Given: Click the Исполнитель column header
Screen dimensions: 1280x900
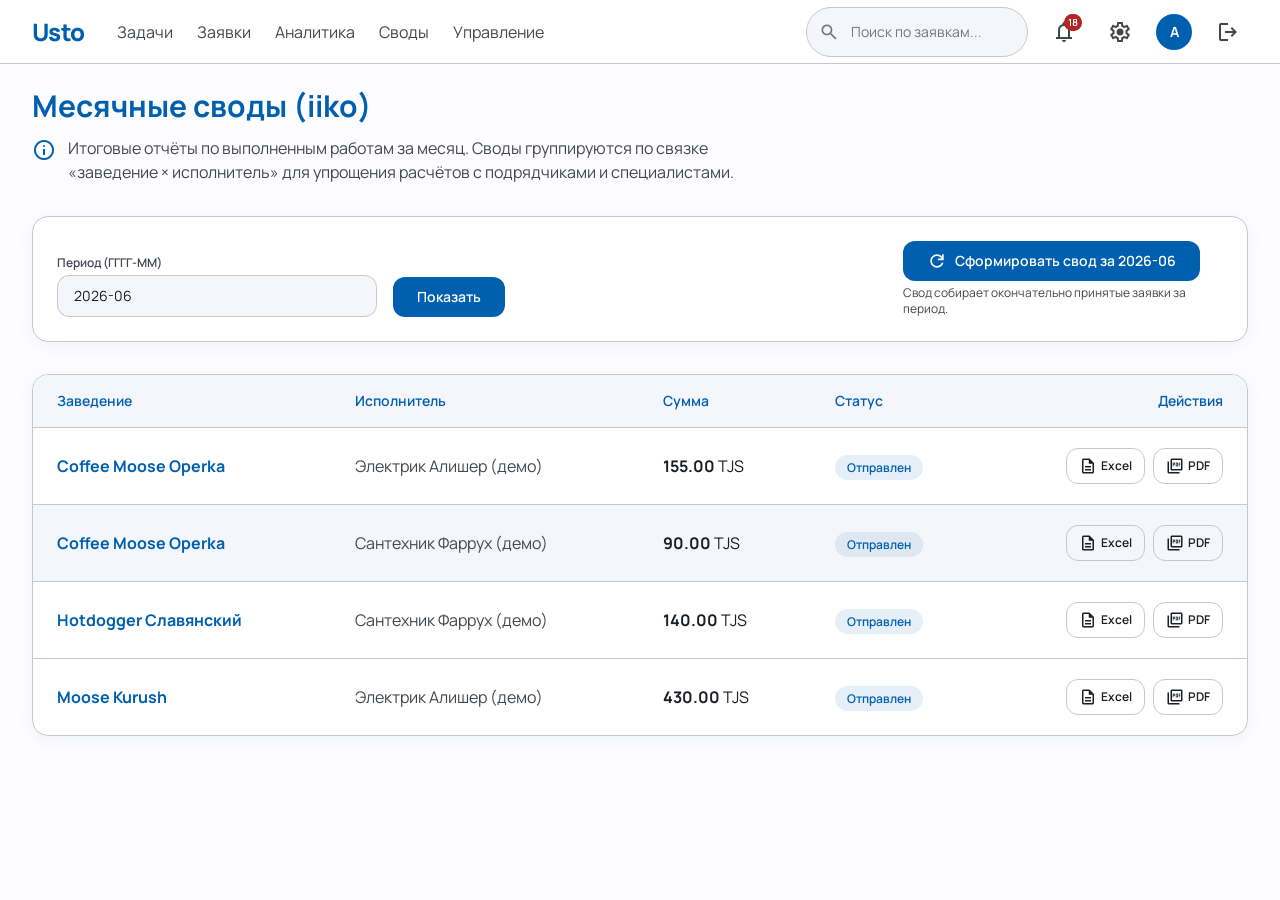Looking at the screenshot, I should pyautogui.click(x=400, y=401).
